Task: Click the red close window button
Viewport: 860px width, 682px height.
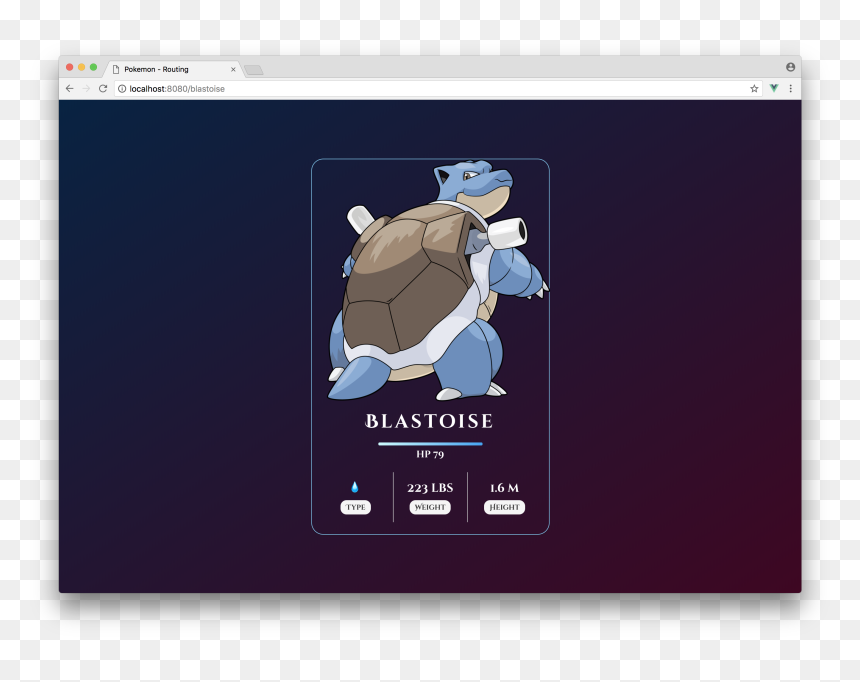Action: [x=70, y=67]
